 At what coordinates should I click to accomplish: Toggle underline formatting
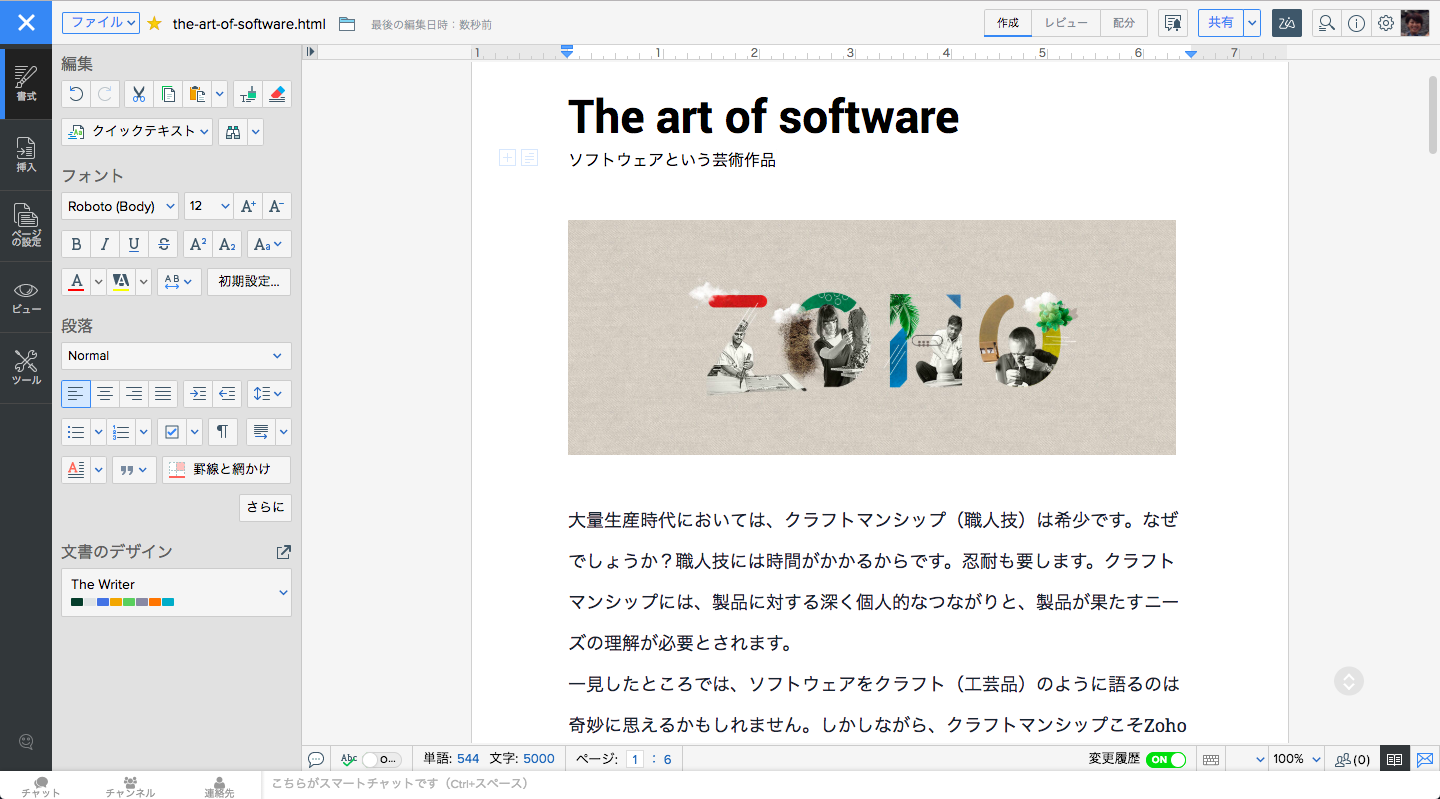pos(134,244)
